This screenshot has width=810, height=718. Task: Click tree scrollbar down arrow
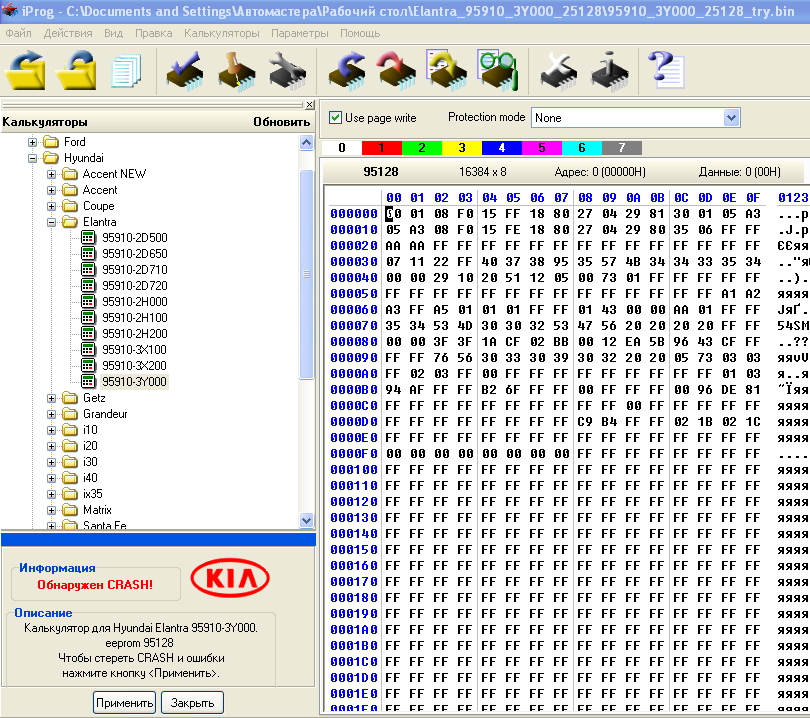307,520
